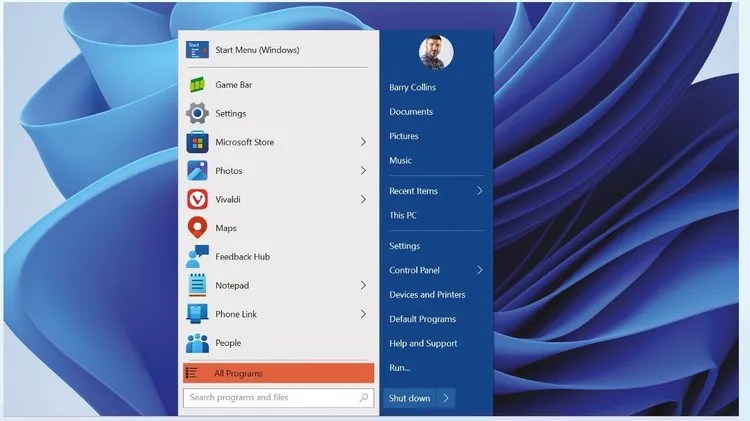Open Music from the right pane
The width and height of the screenshot is (750, 421).
[x=400, y=161]
